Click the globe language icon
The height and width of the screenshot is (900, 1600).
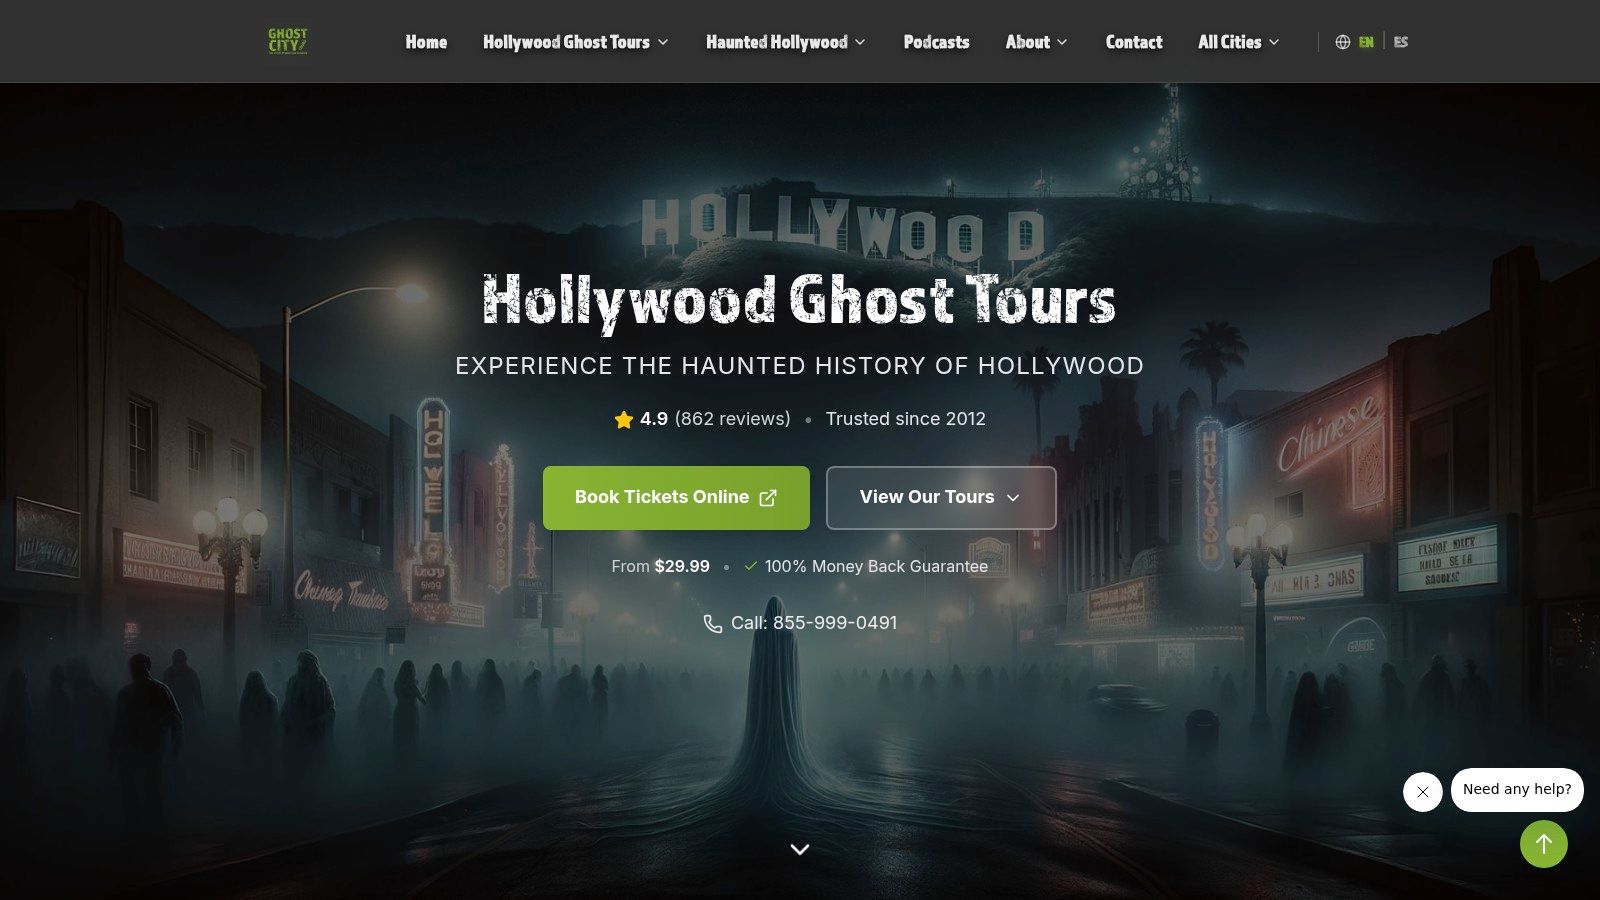coord(1343,42)
